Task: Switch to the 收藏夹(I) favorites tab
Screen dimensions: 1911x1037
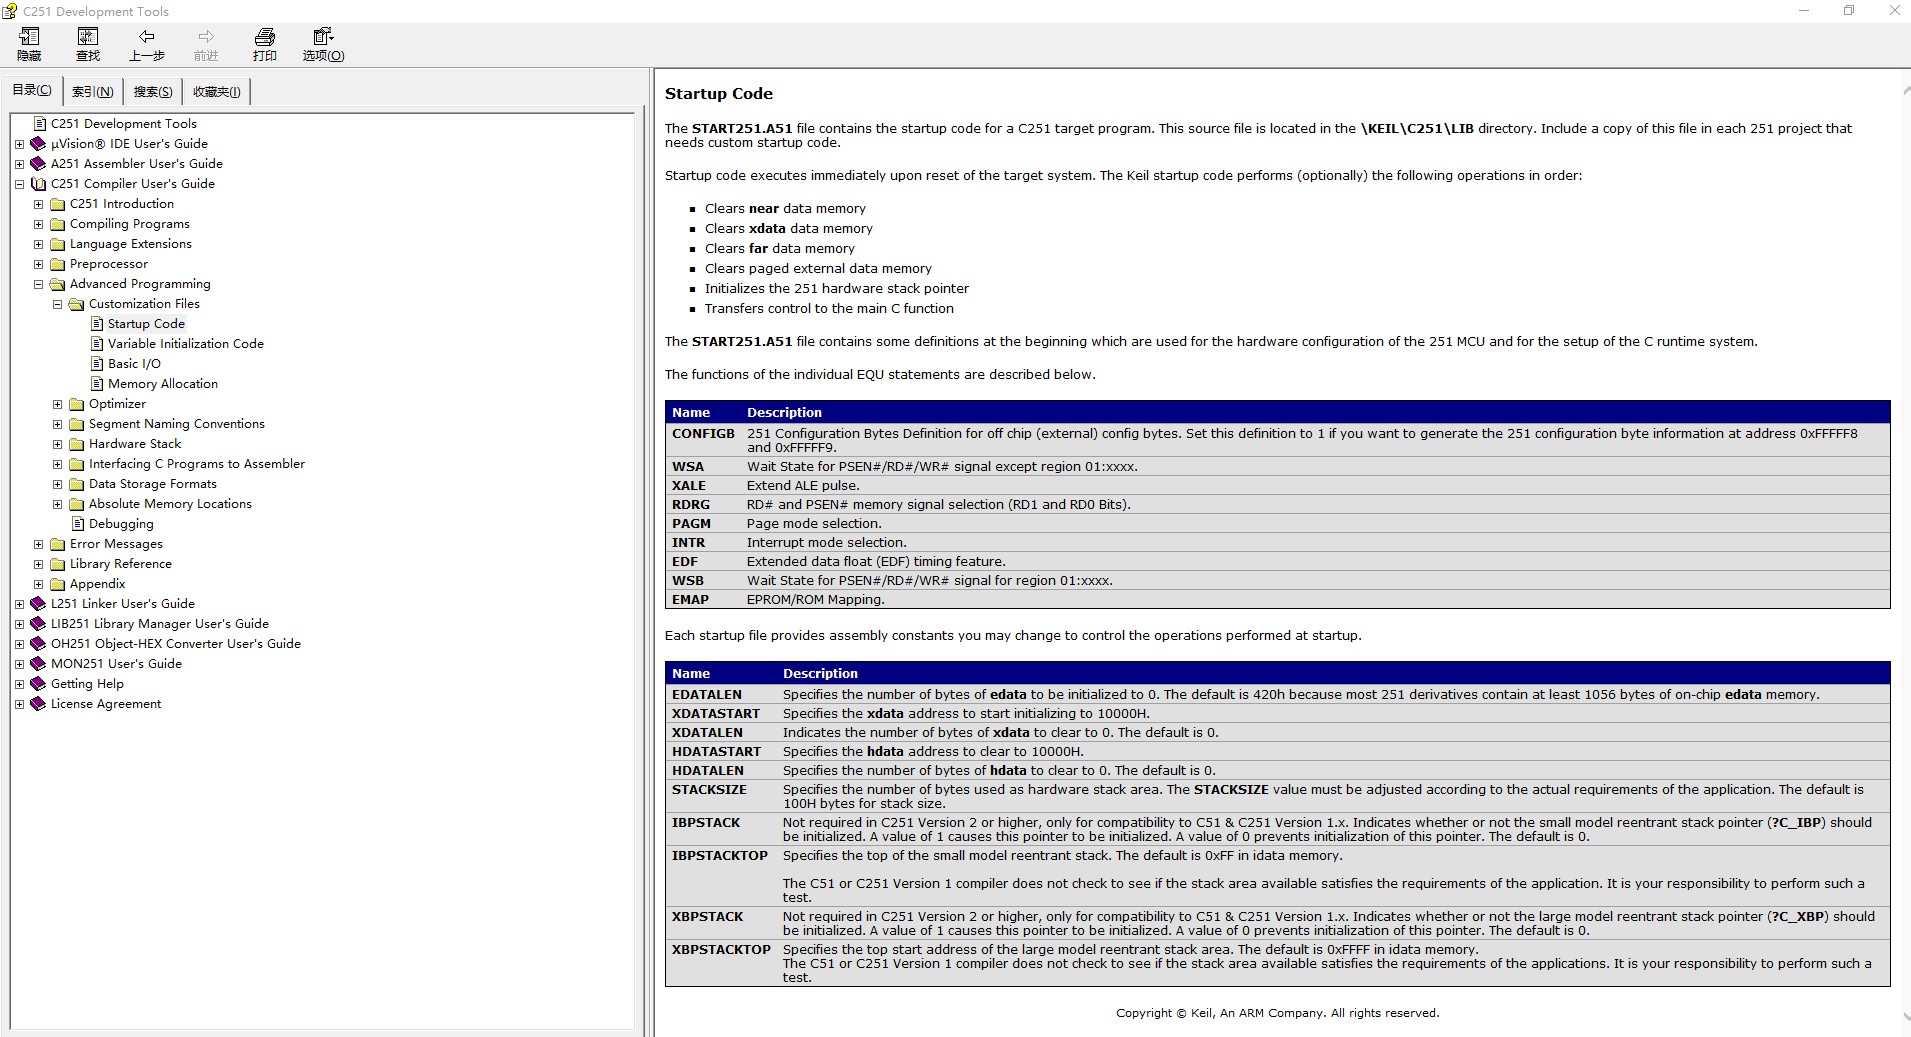Action: tap(217, 91)
